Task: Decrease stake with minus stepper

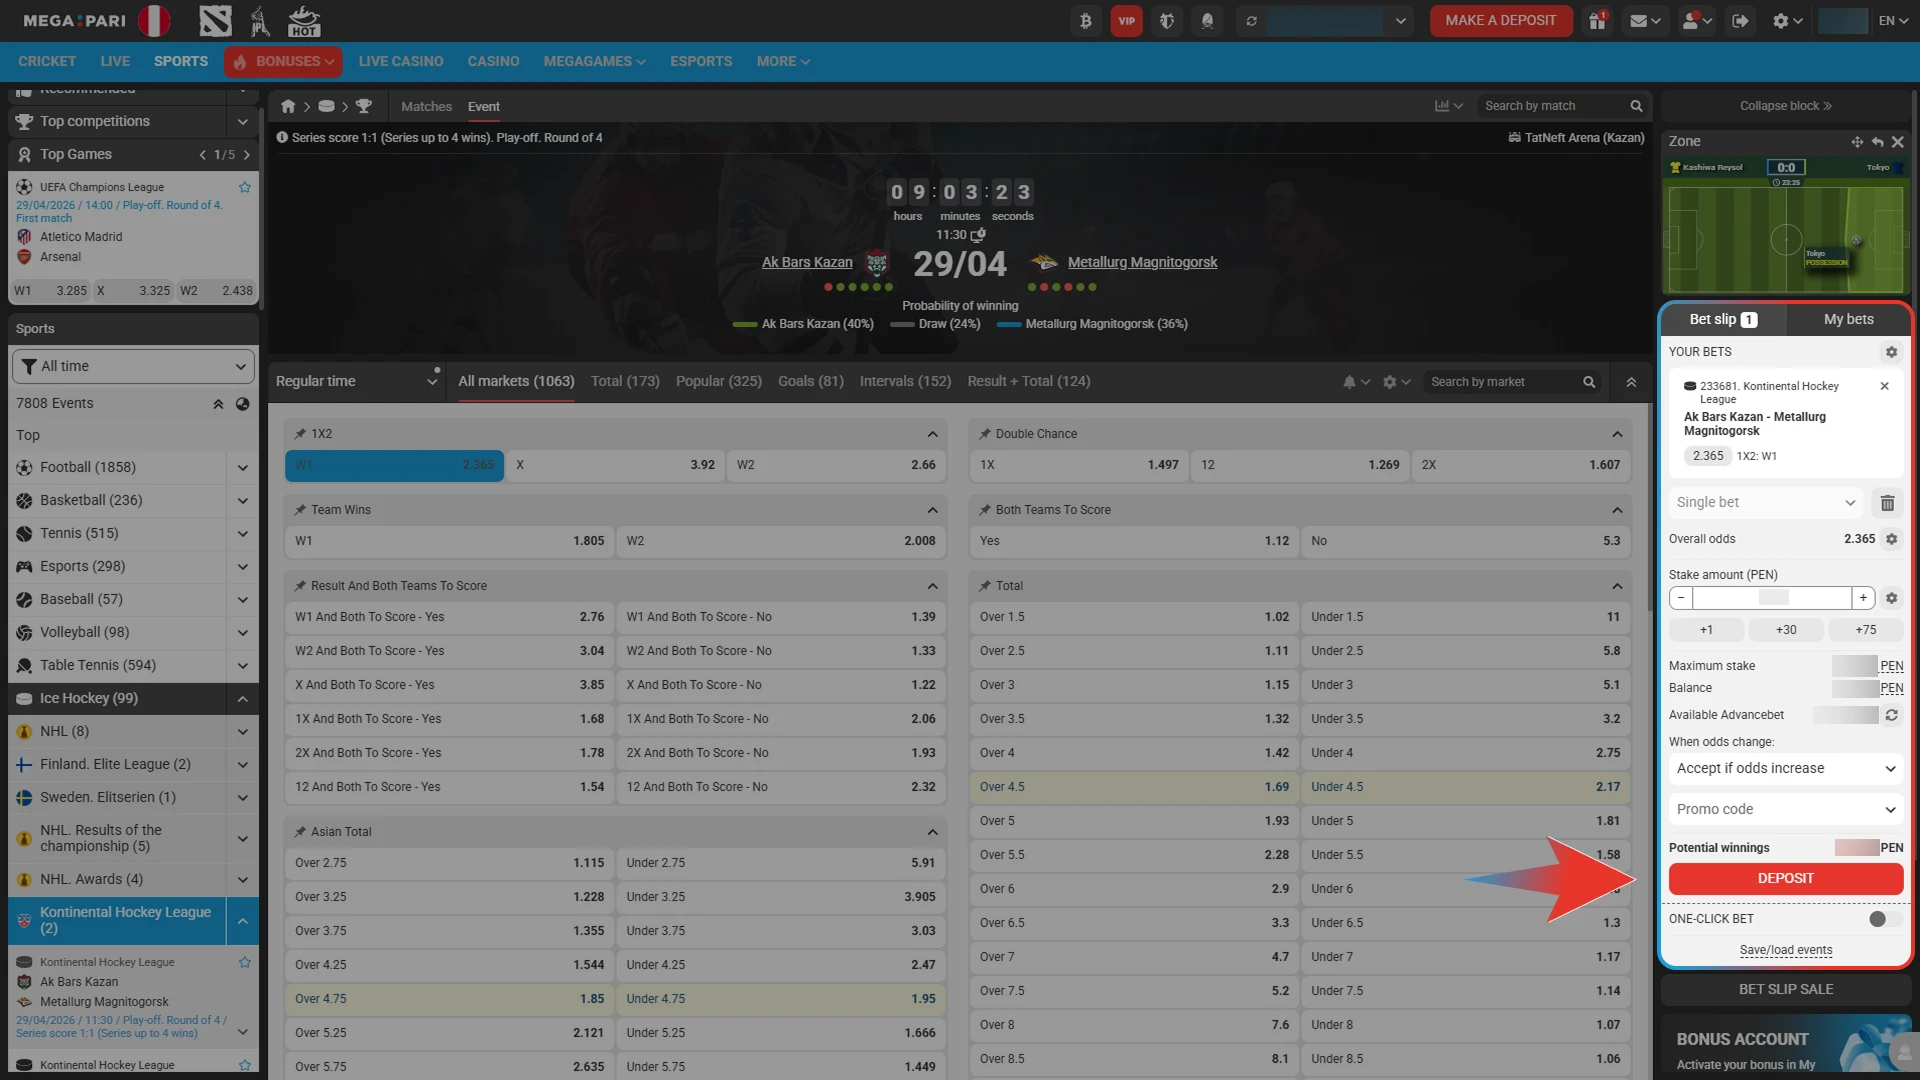Action: [x=1681, y=598]
